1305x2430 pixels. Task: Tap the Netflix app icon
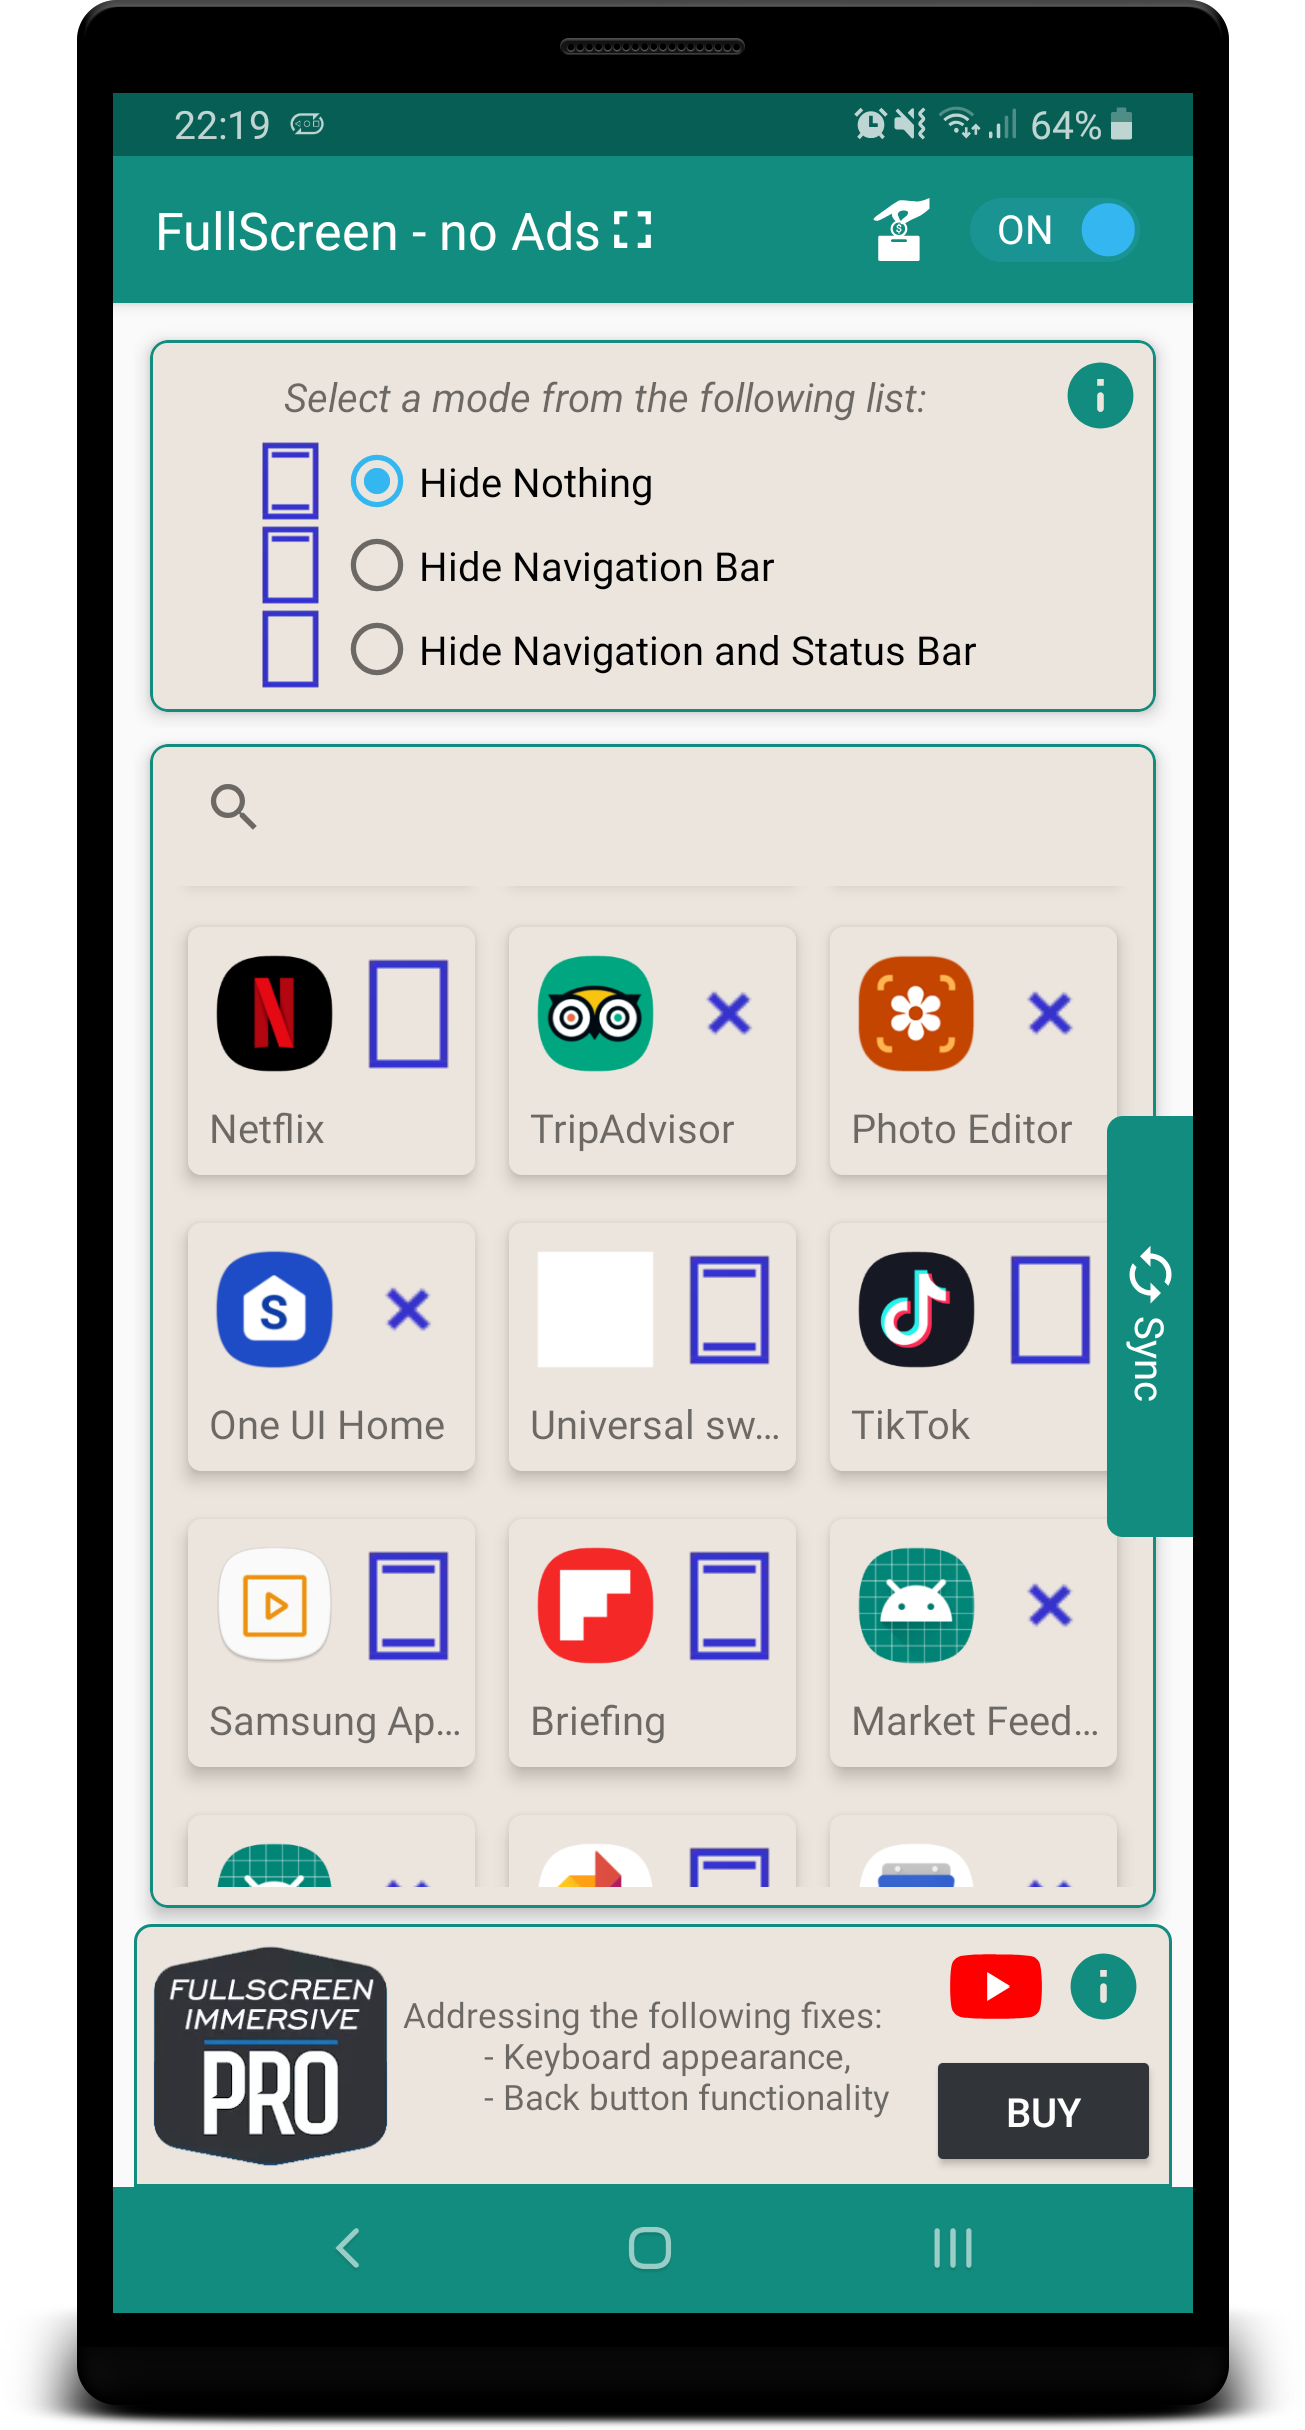[x=274, y=1013]
